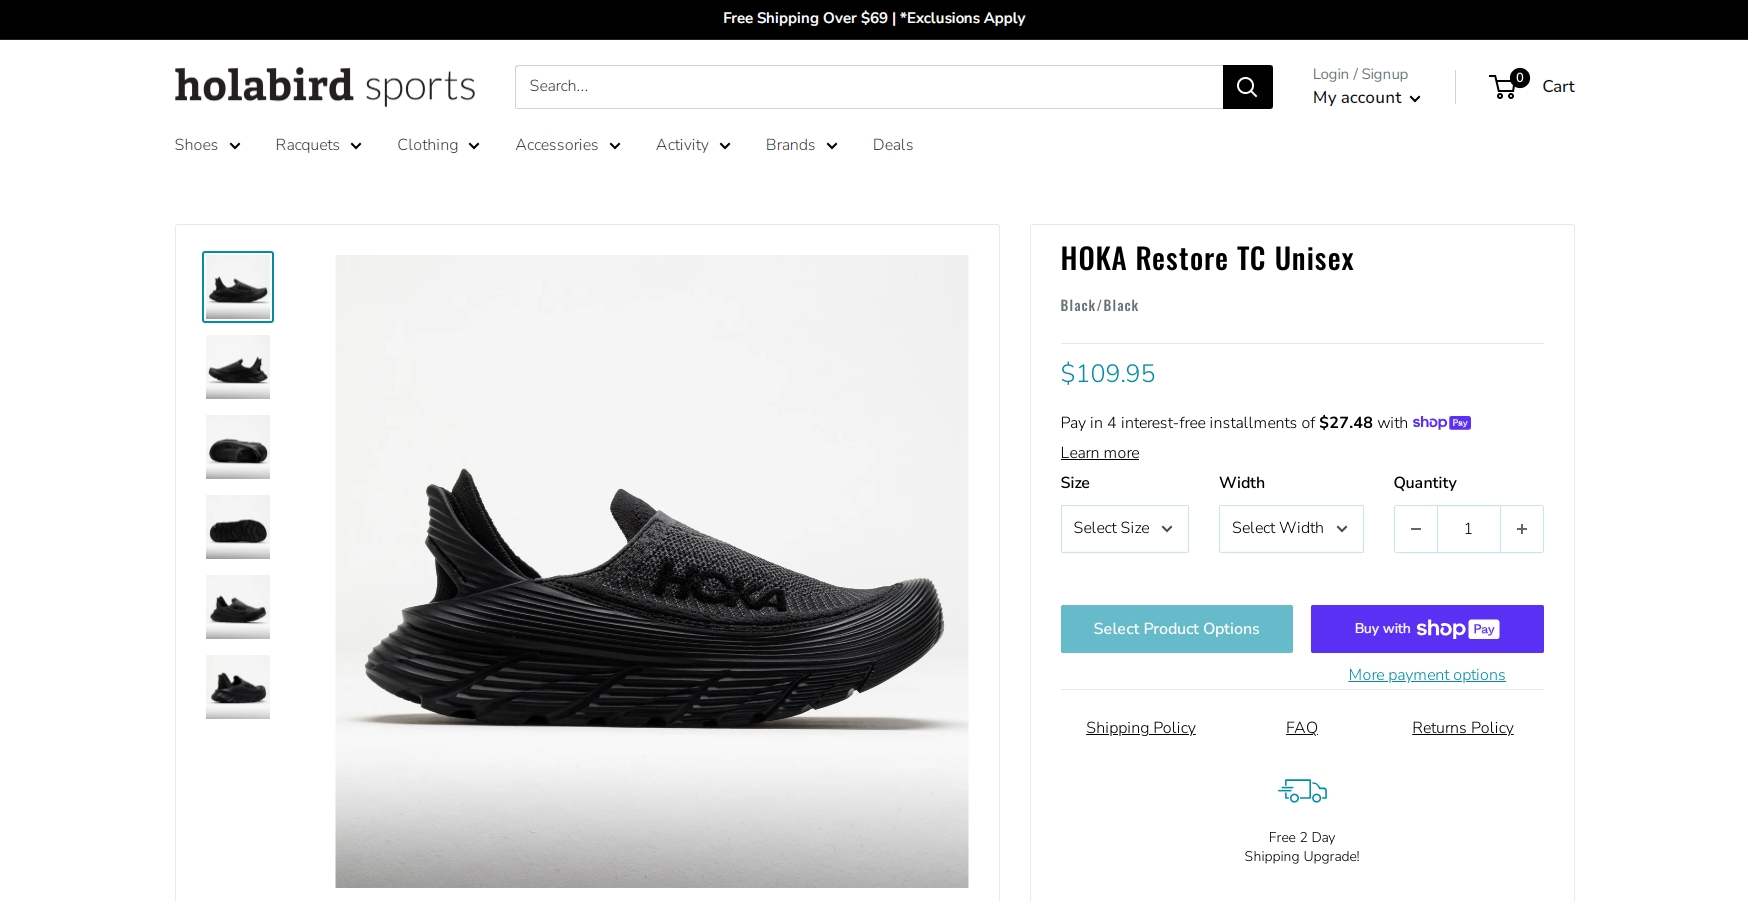Click the search magnifier button

click(1247, 87)
